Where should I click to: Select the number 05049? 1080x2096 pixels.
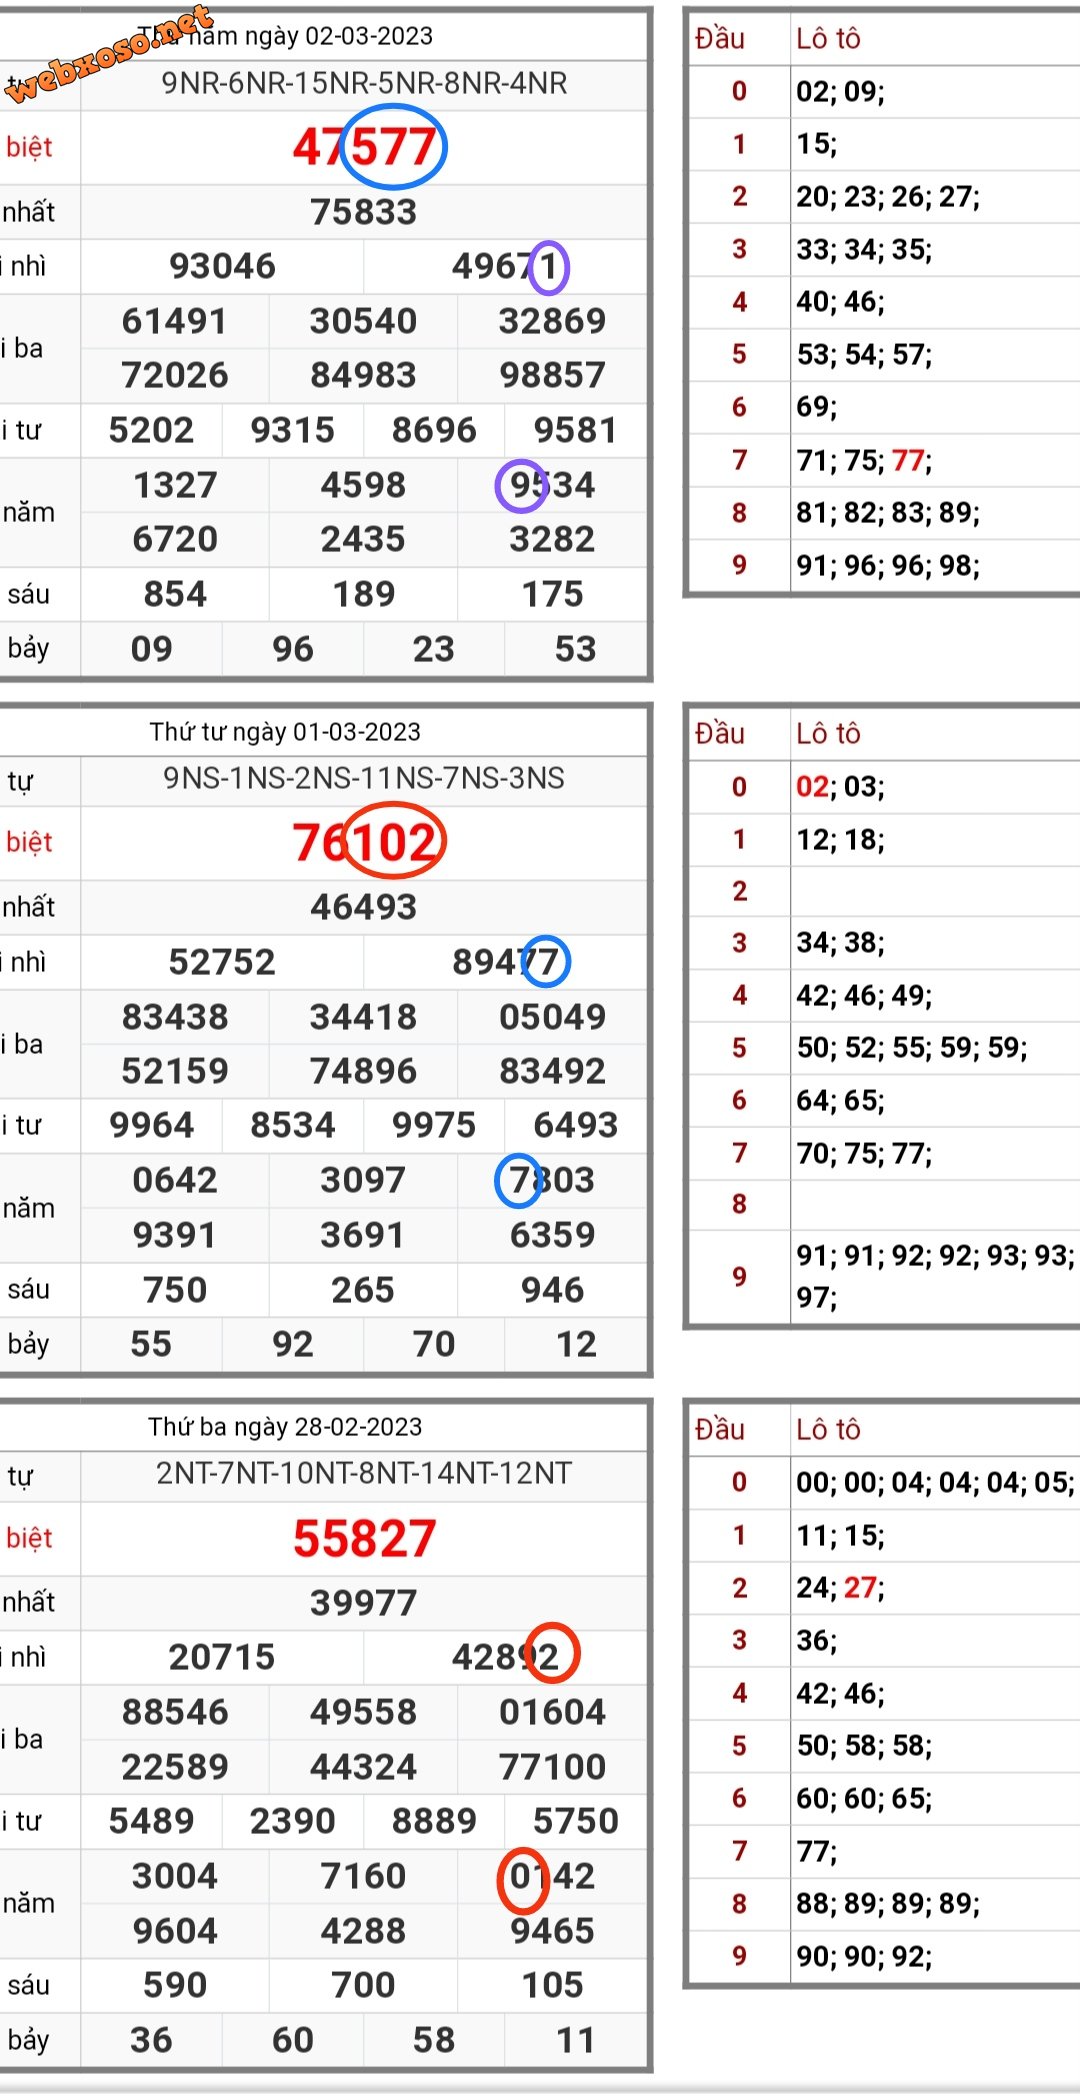tap(552, 1017)
